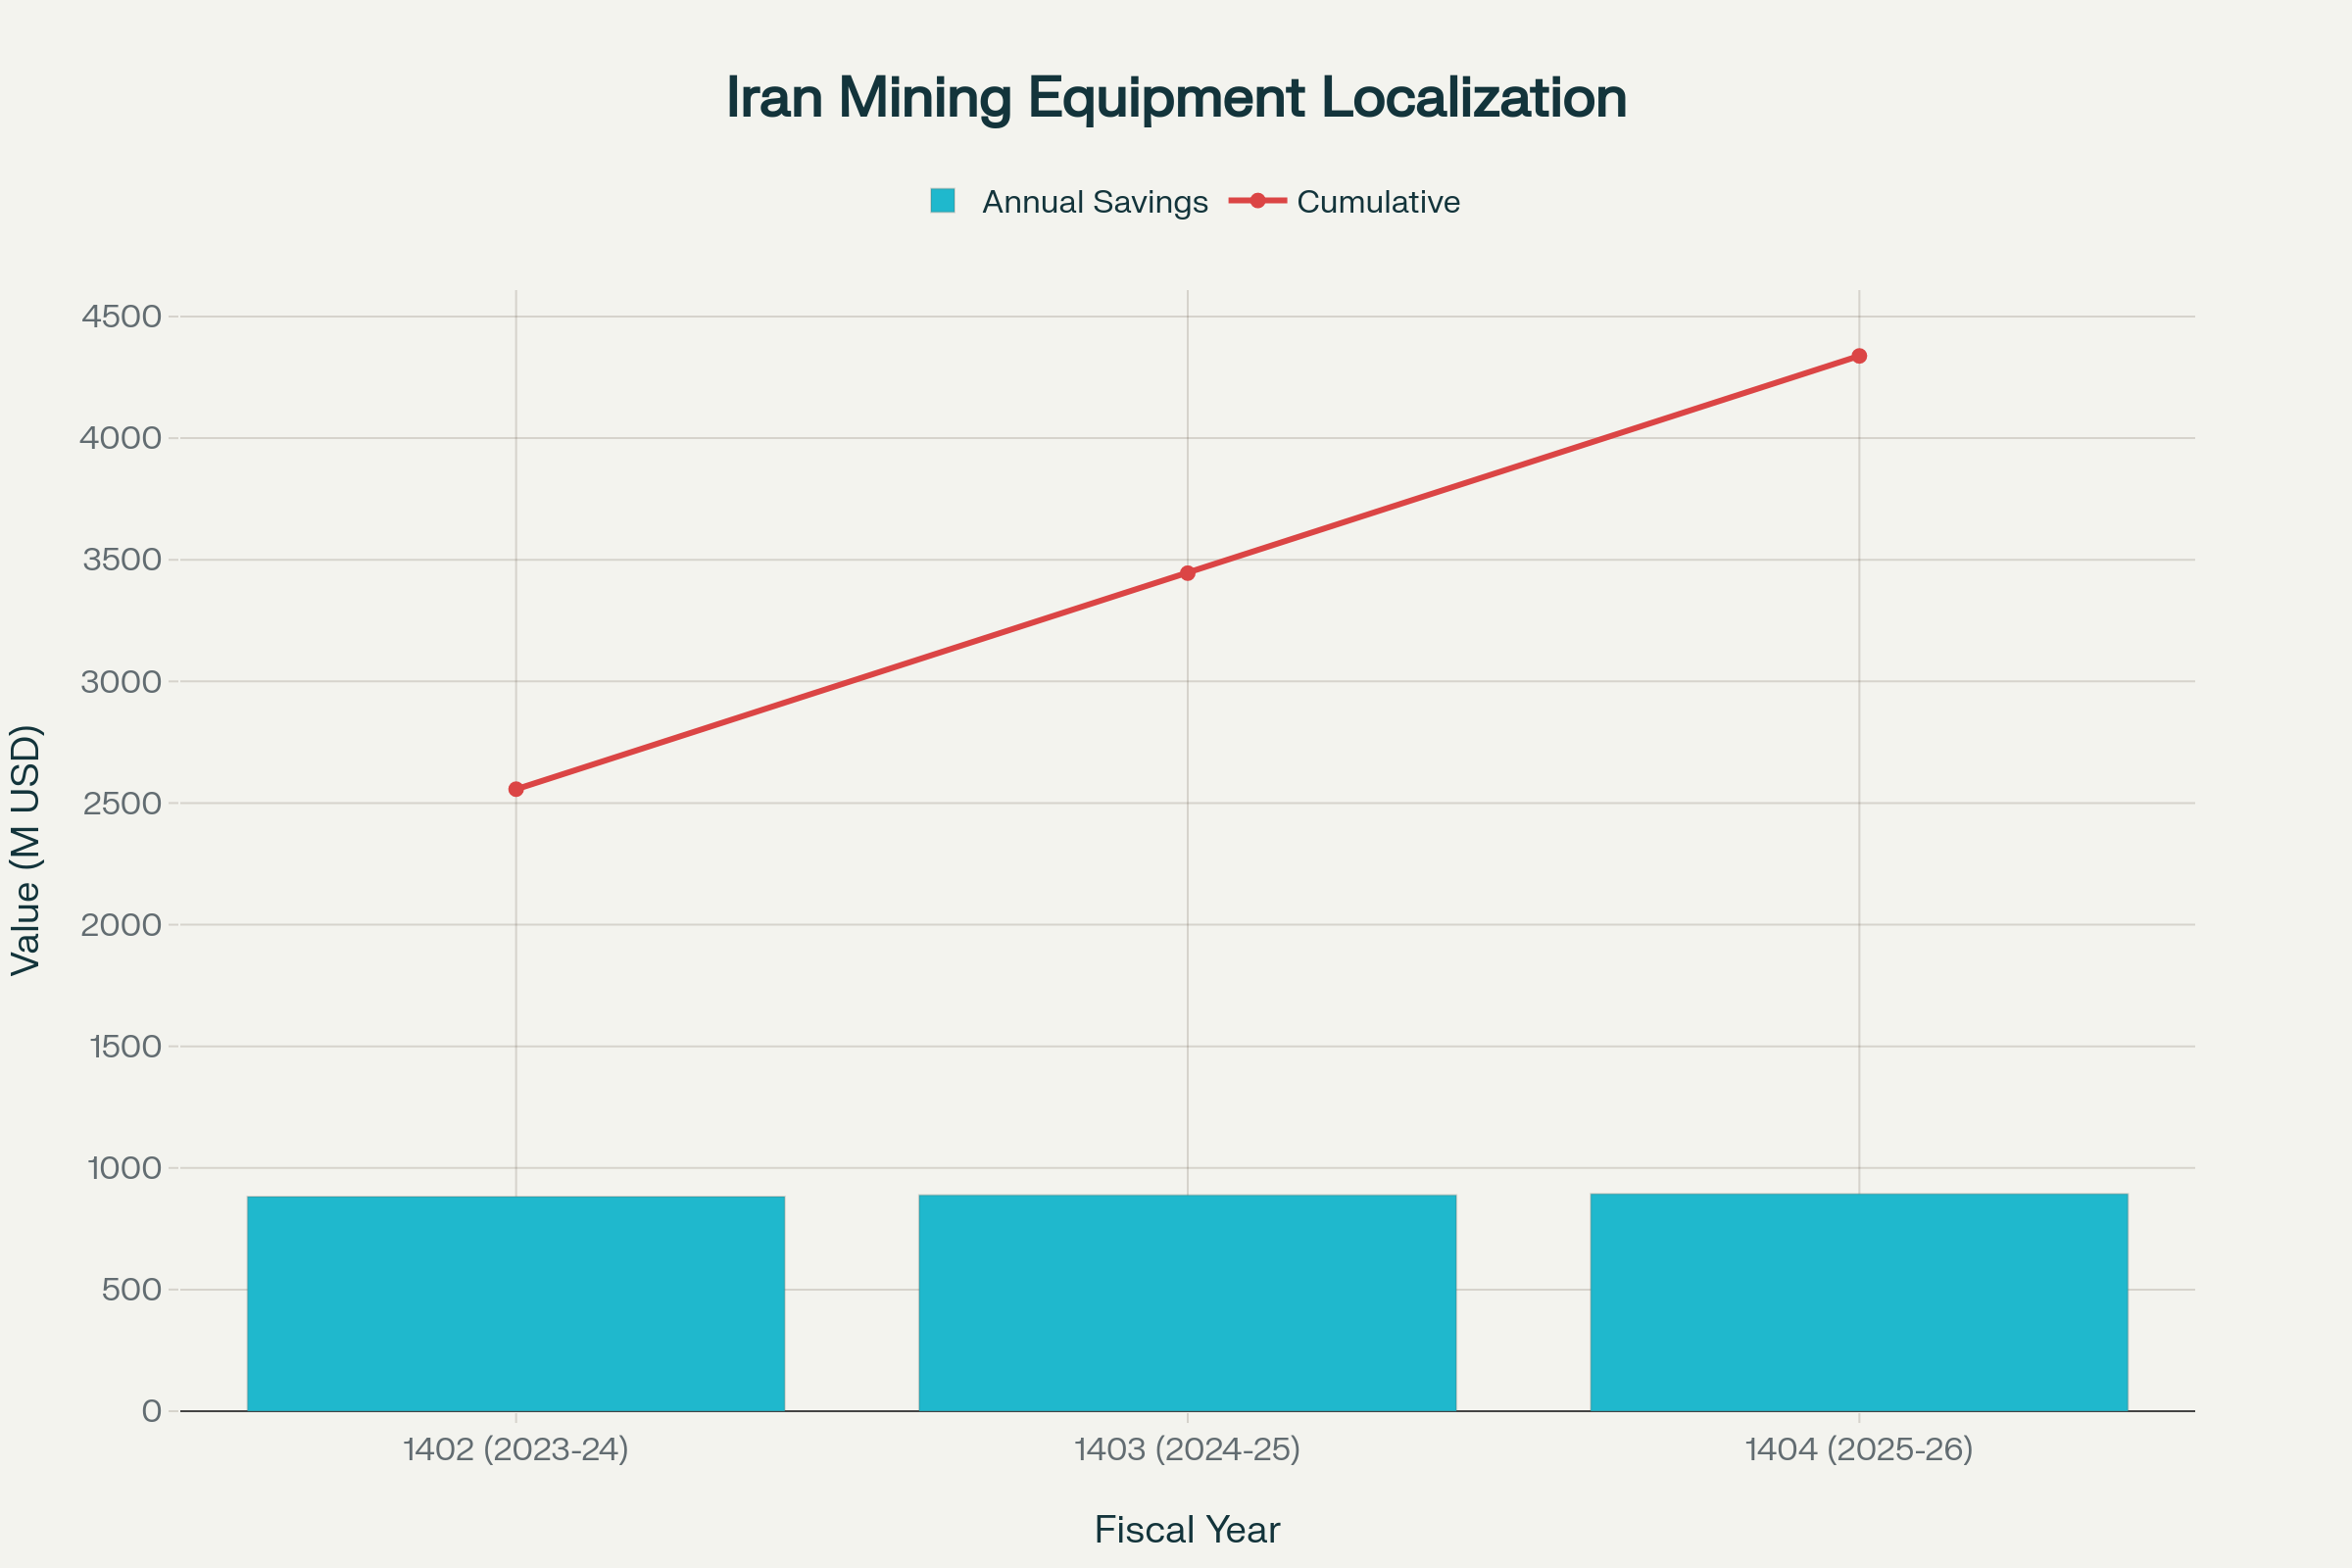Select the red data point above 1402 (2023-24)

(516, 789)
